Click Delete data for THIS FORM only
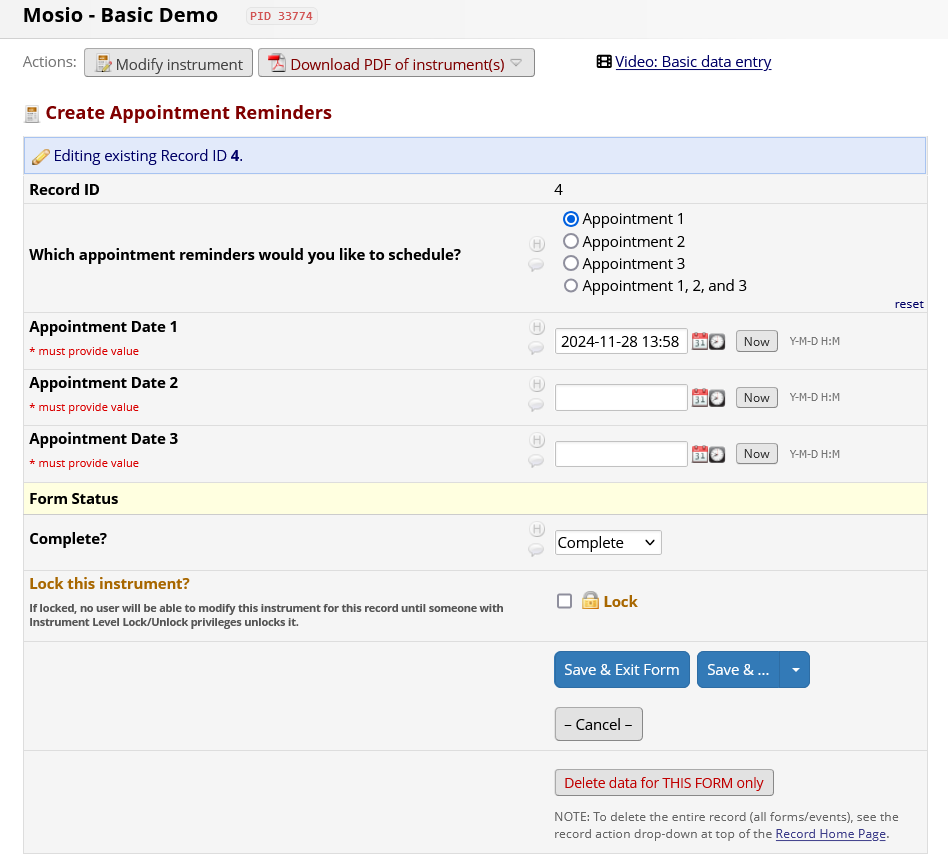Screen dimensions: 948x868 point(664,783)
